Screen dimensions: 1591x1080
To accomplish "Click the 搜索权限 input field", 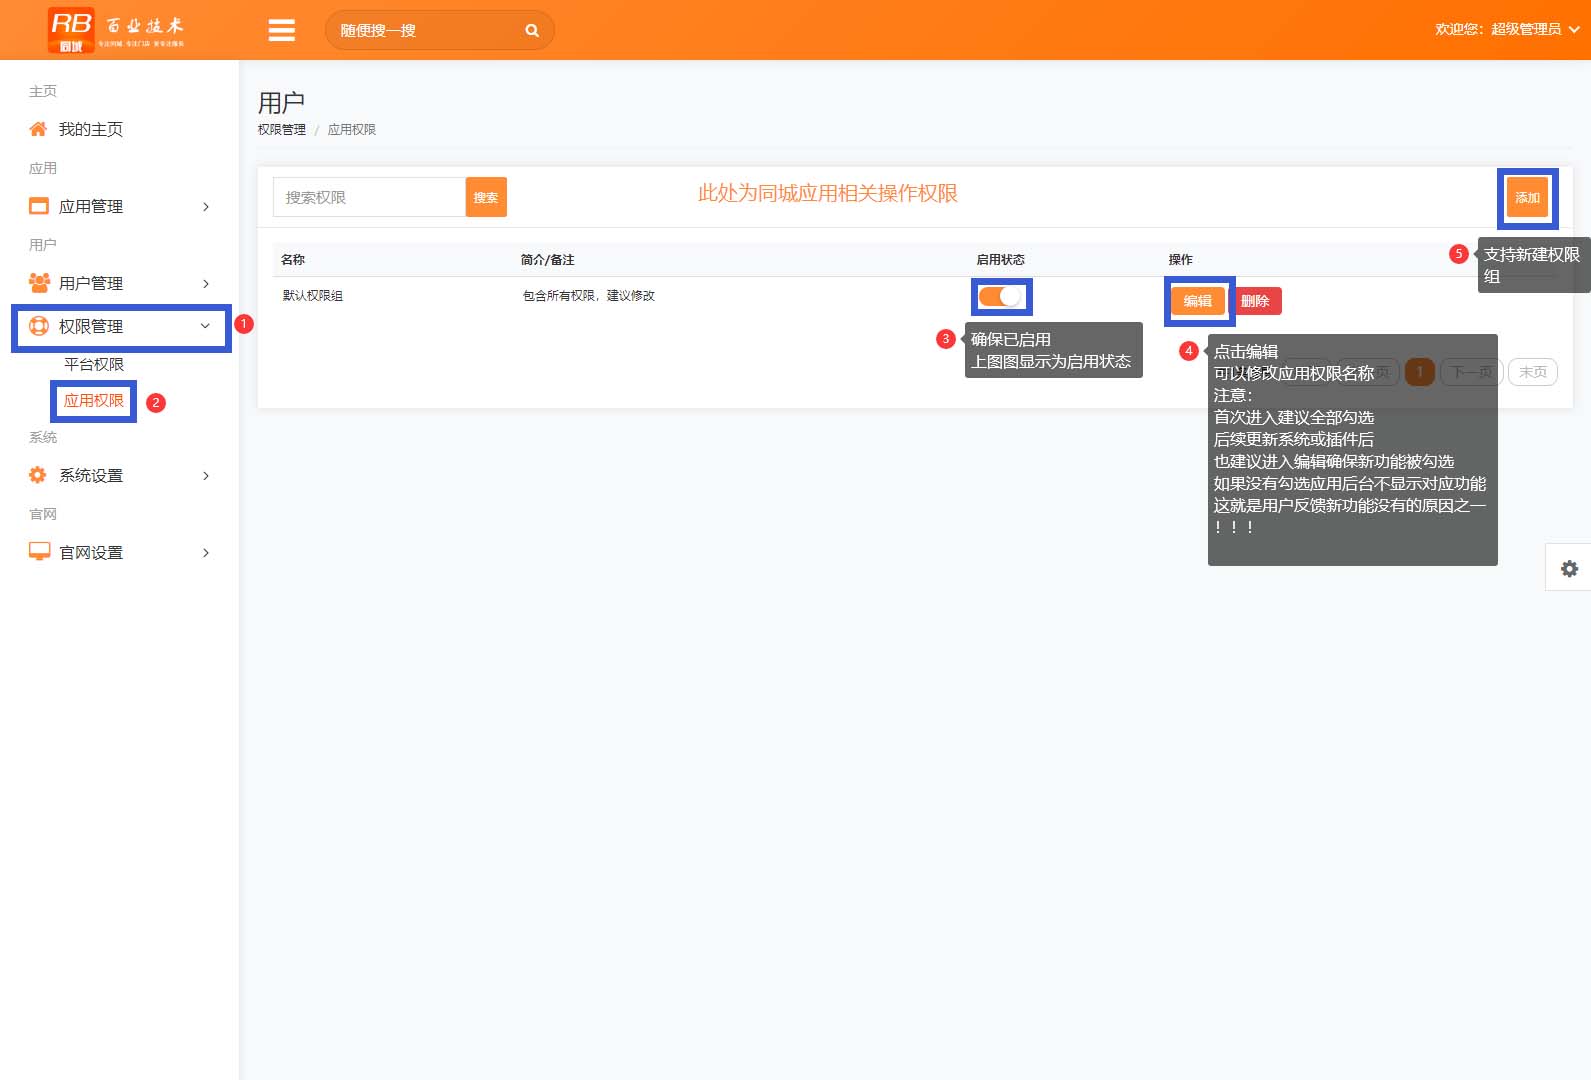I will tap(369, 197).
